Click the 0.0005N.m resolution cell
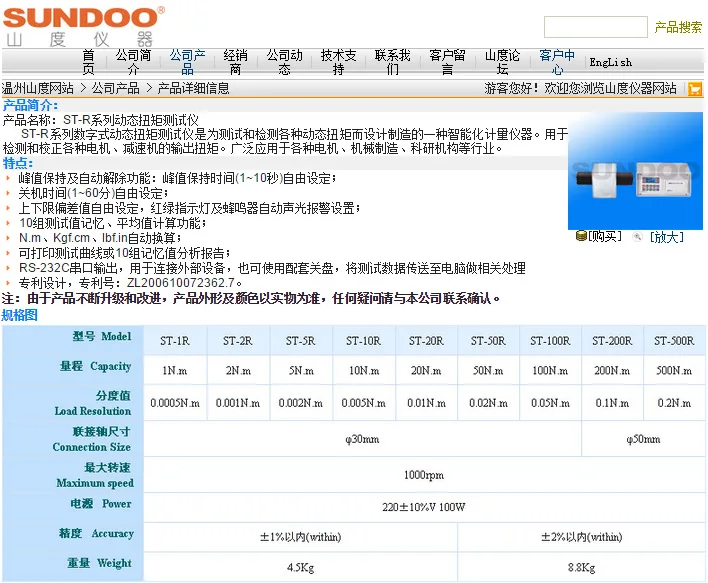This screenshot has height=583, width=708. pyautogui.click(x=175, y=403)
